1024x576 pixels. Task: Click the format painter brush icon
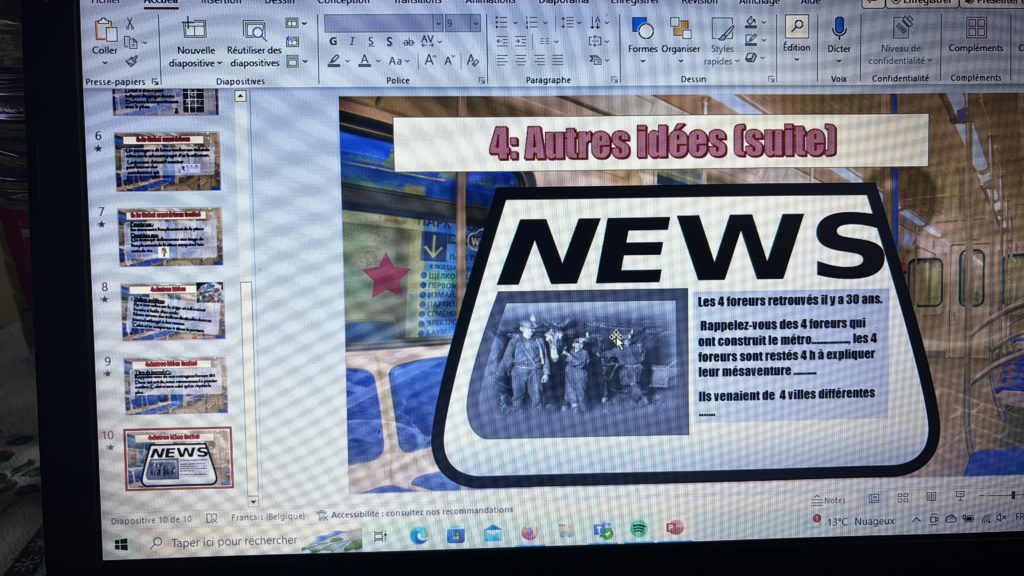tap(131, 60)
